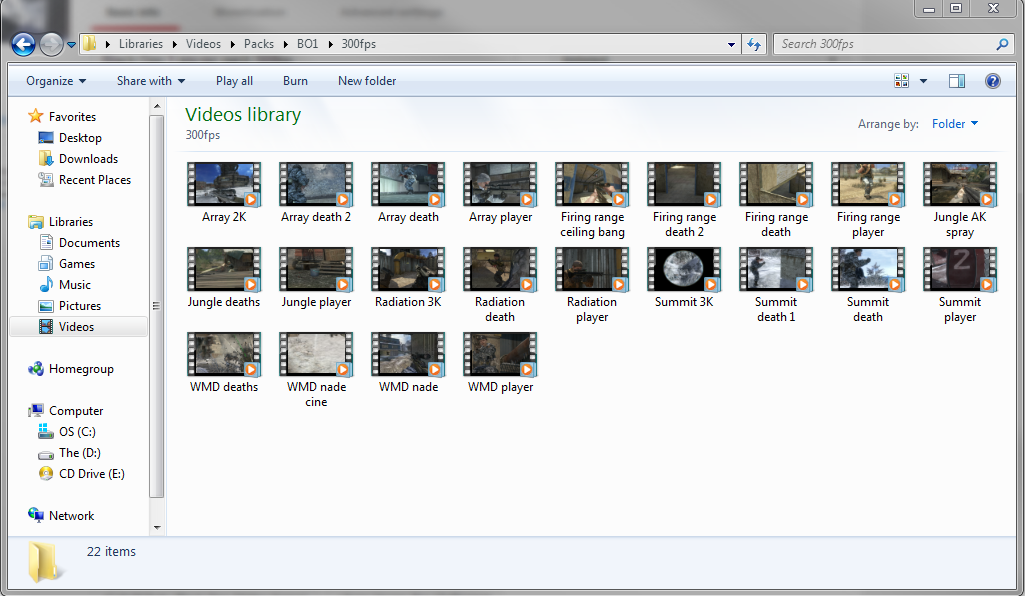Click the CD Drive (E:) disc icon
Screen dimensions: 1025x596
coord(46,474)
